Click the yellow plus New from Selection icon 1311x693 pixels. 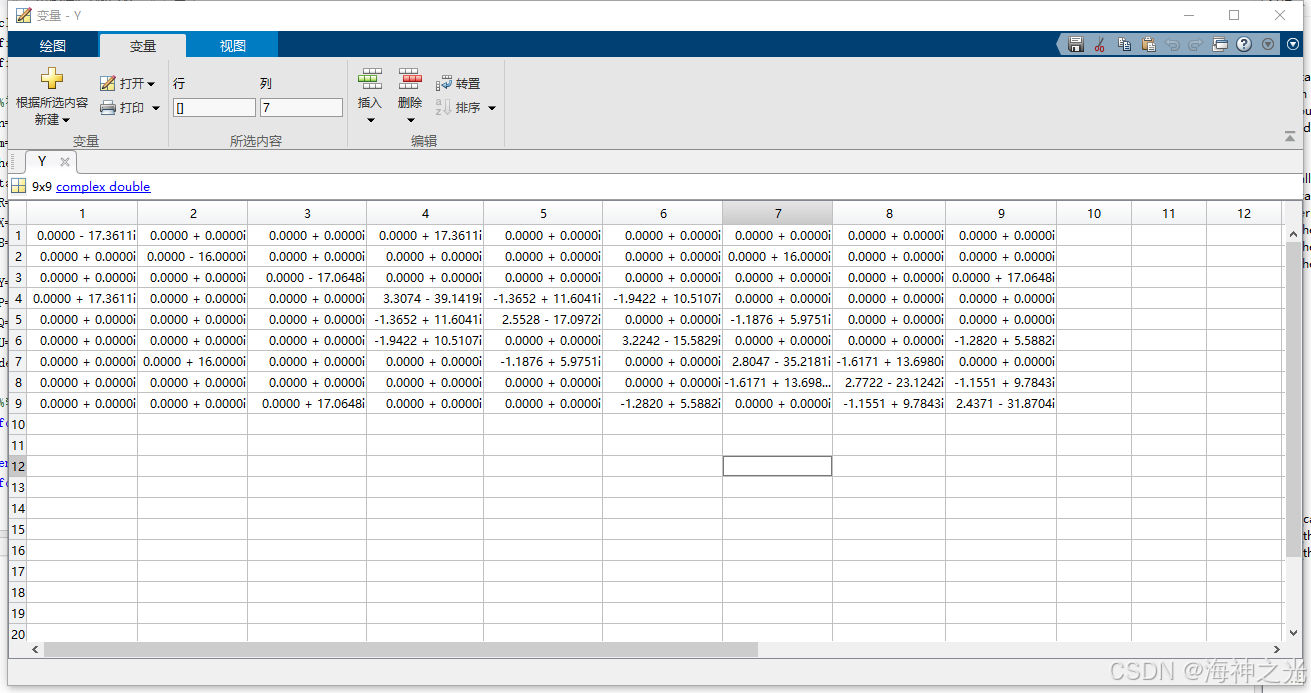click(x=52, y=79)
